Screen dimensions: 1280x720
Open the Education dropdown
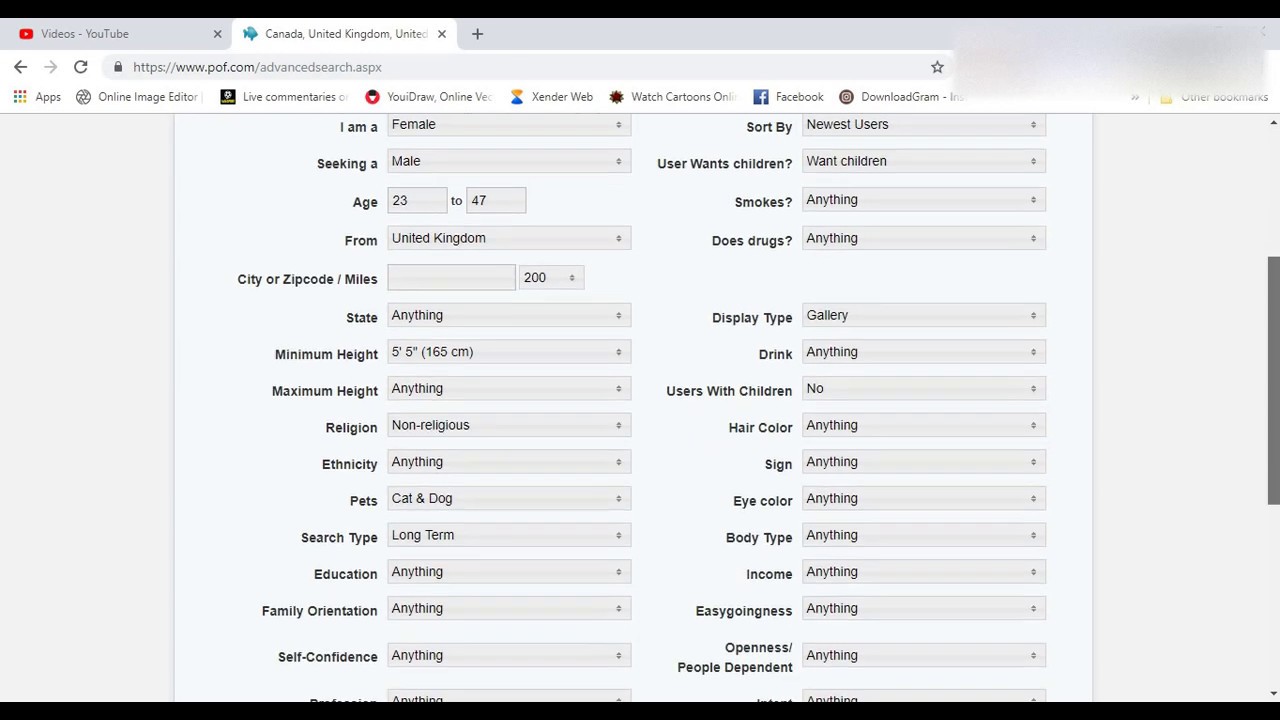point(509,572)
